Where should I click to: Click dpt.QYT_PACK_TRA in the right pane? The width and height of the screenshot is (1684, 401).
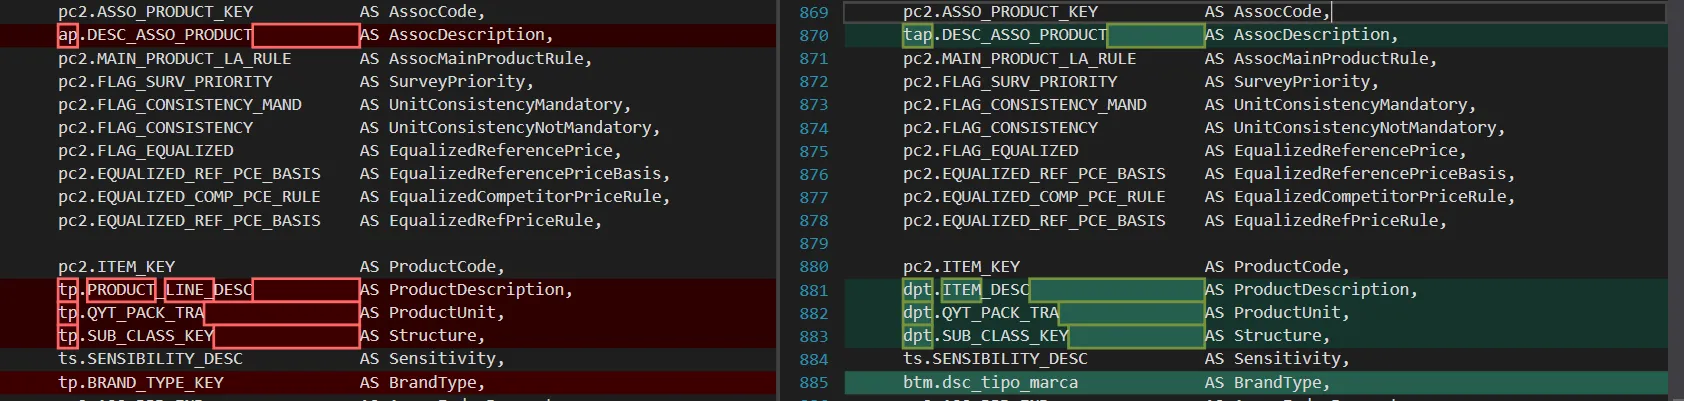pos(981,313)
